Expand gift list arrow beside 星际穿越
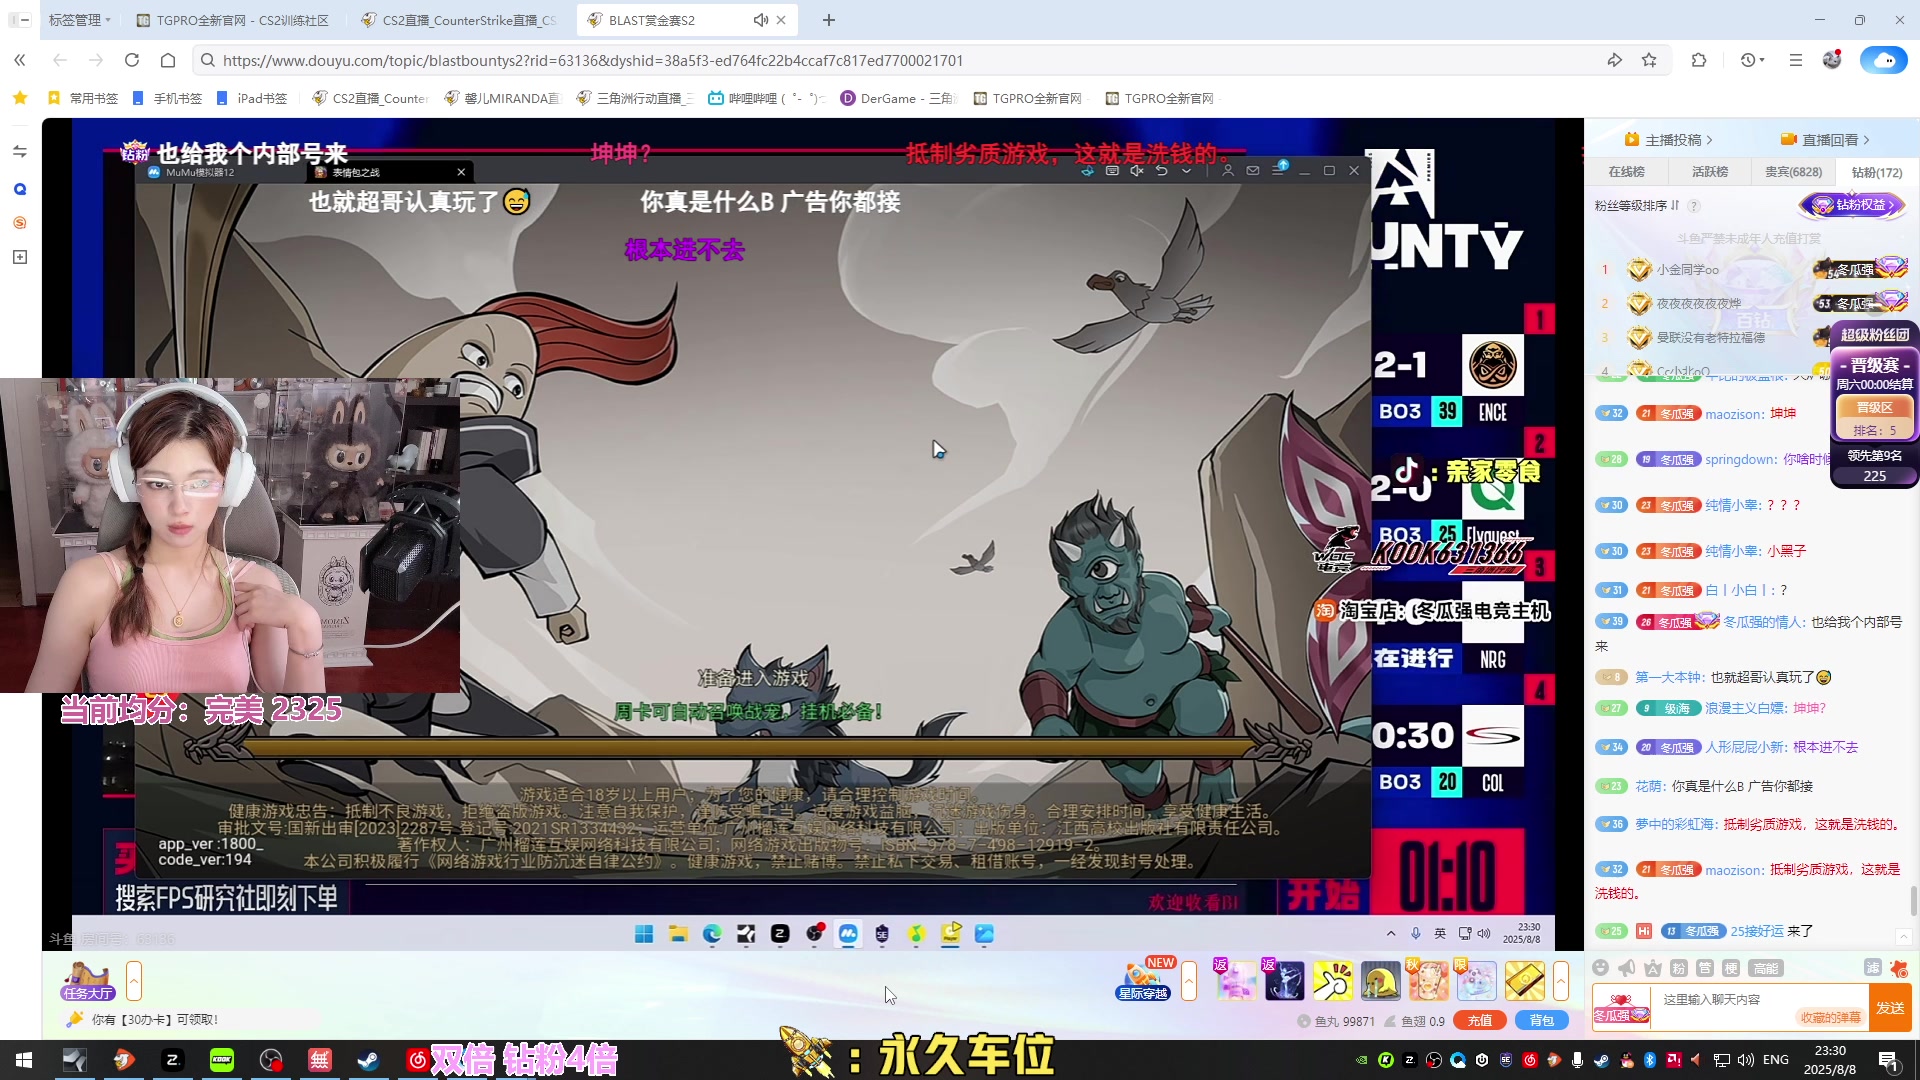This screenshot has width=1920, height=1080. [1189, 980]
